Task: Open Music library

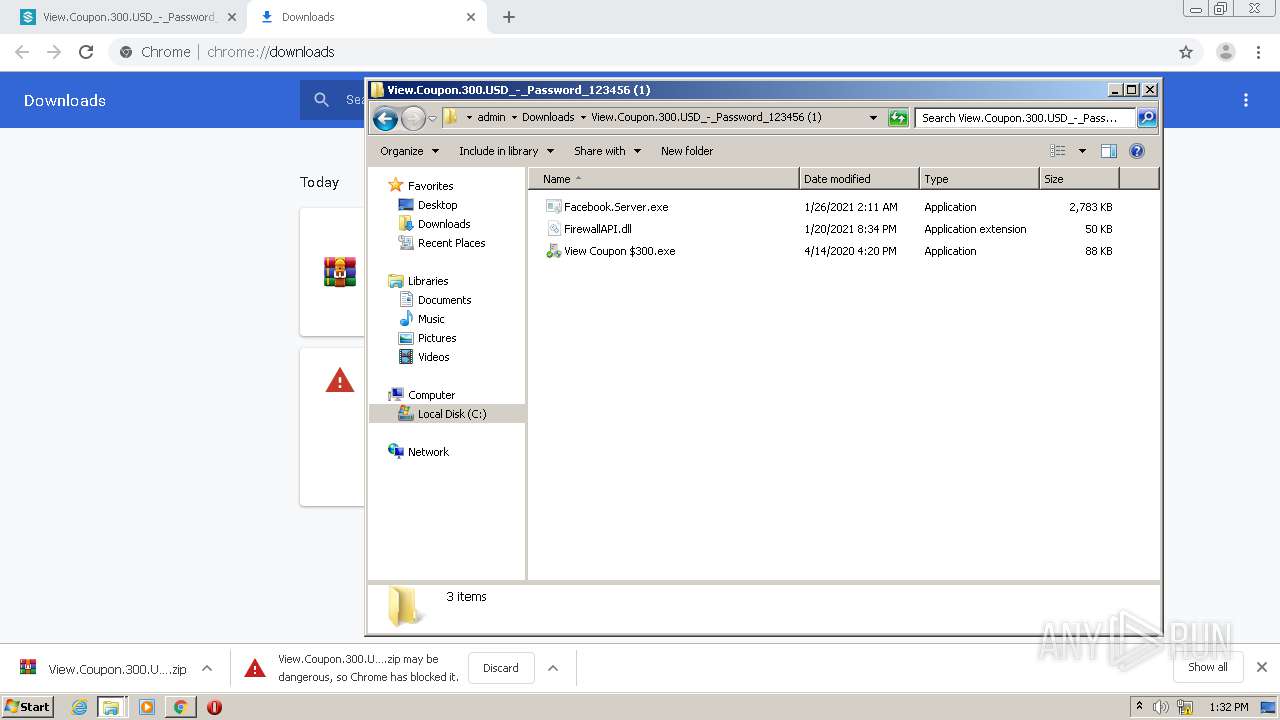Action: coord(431,319)
